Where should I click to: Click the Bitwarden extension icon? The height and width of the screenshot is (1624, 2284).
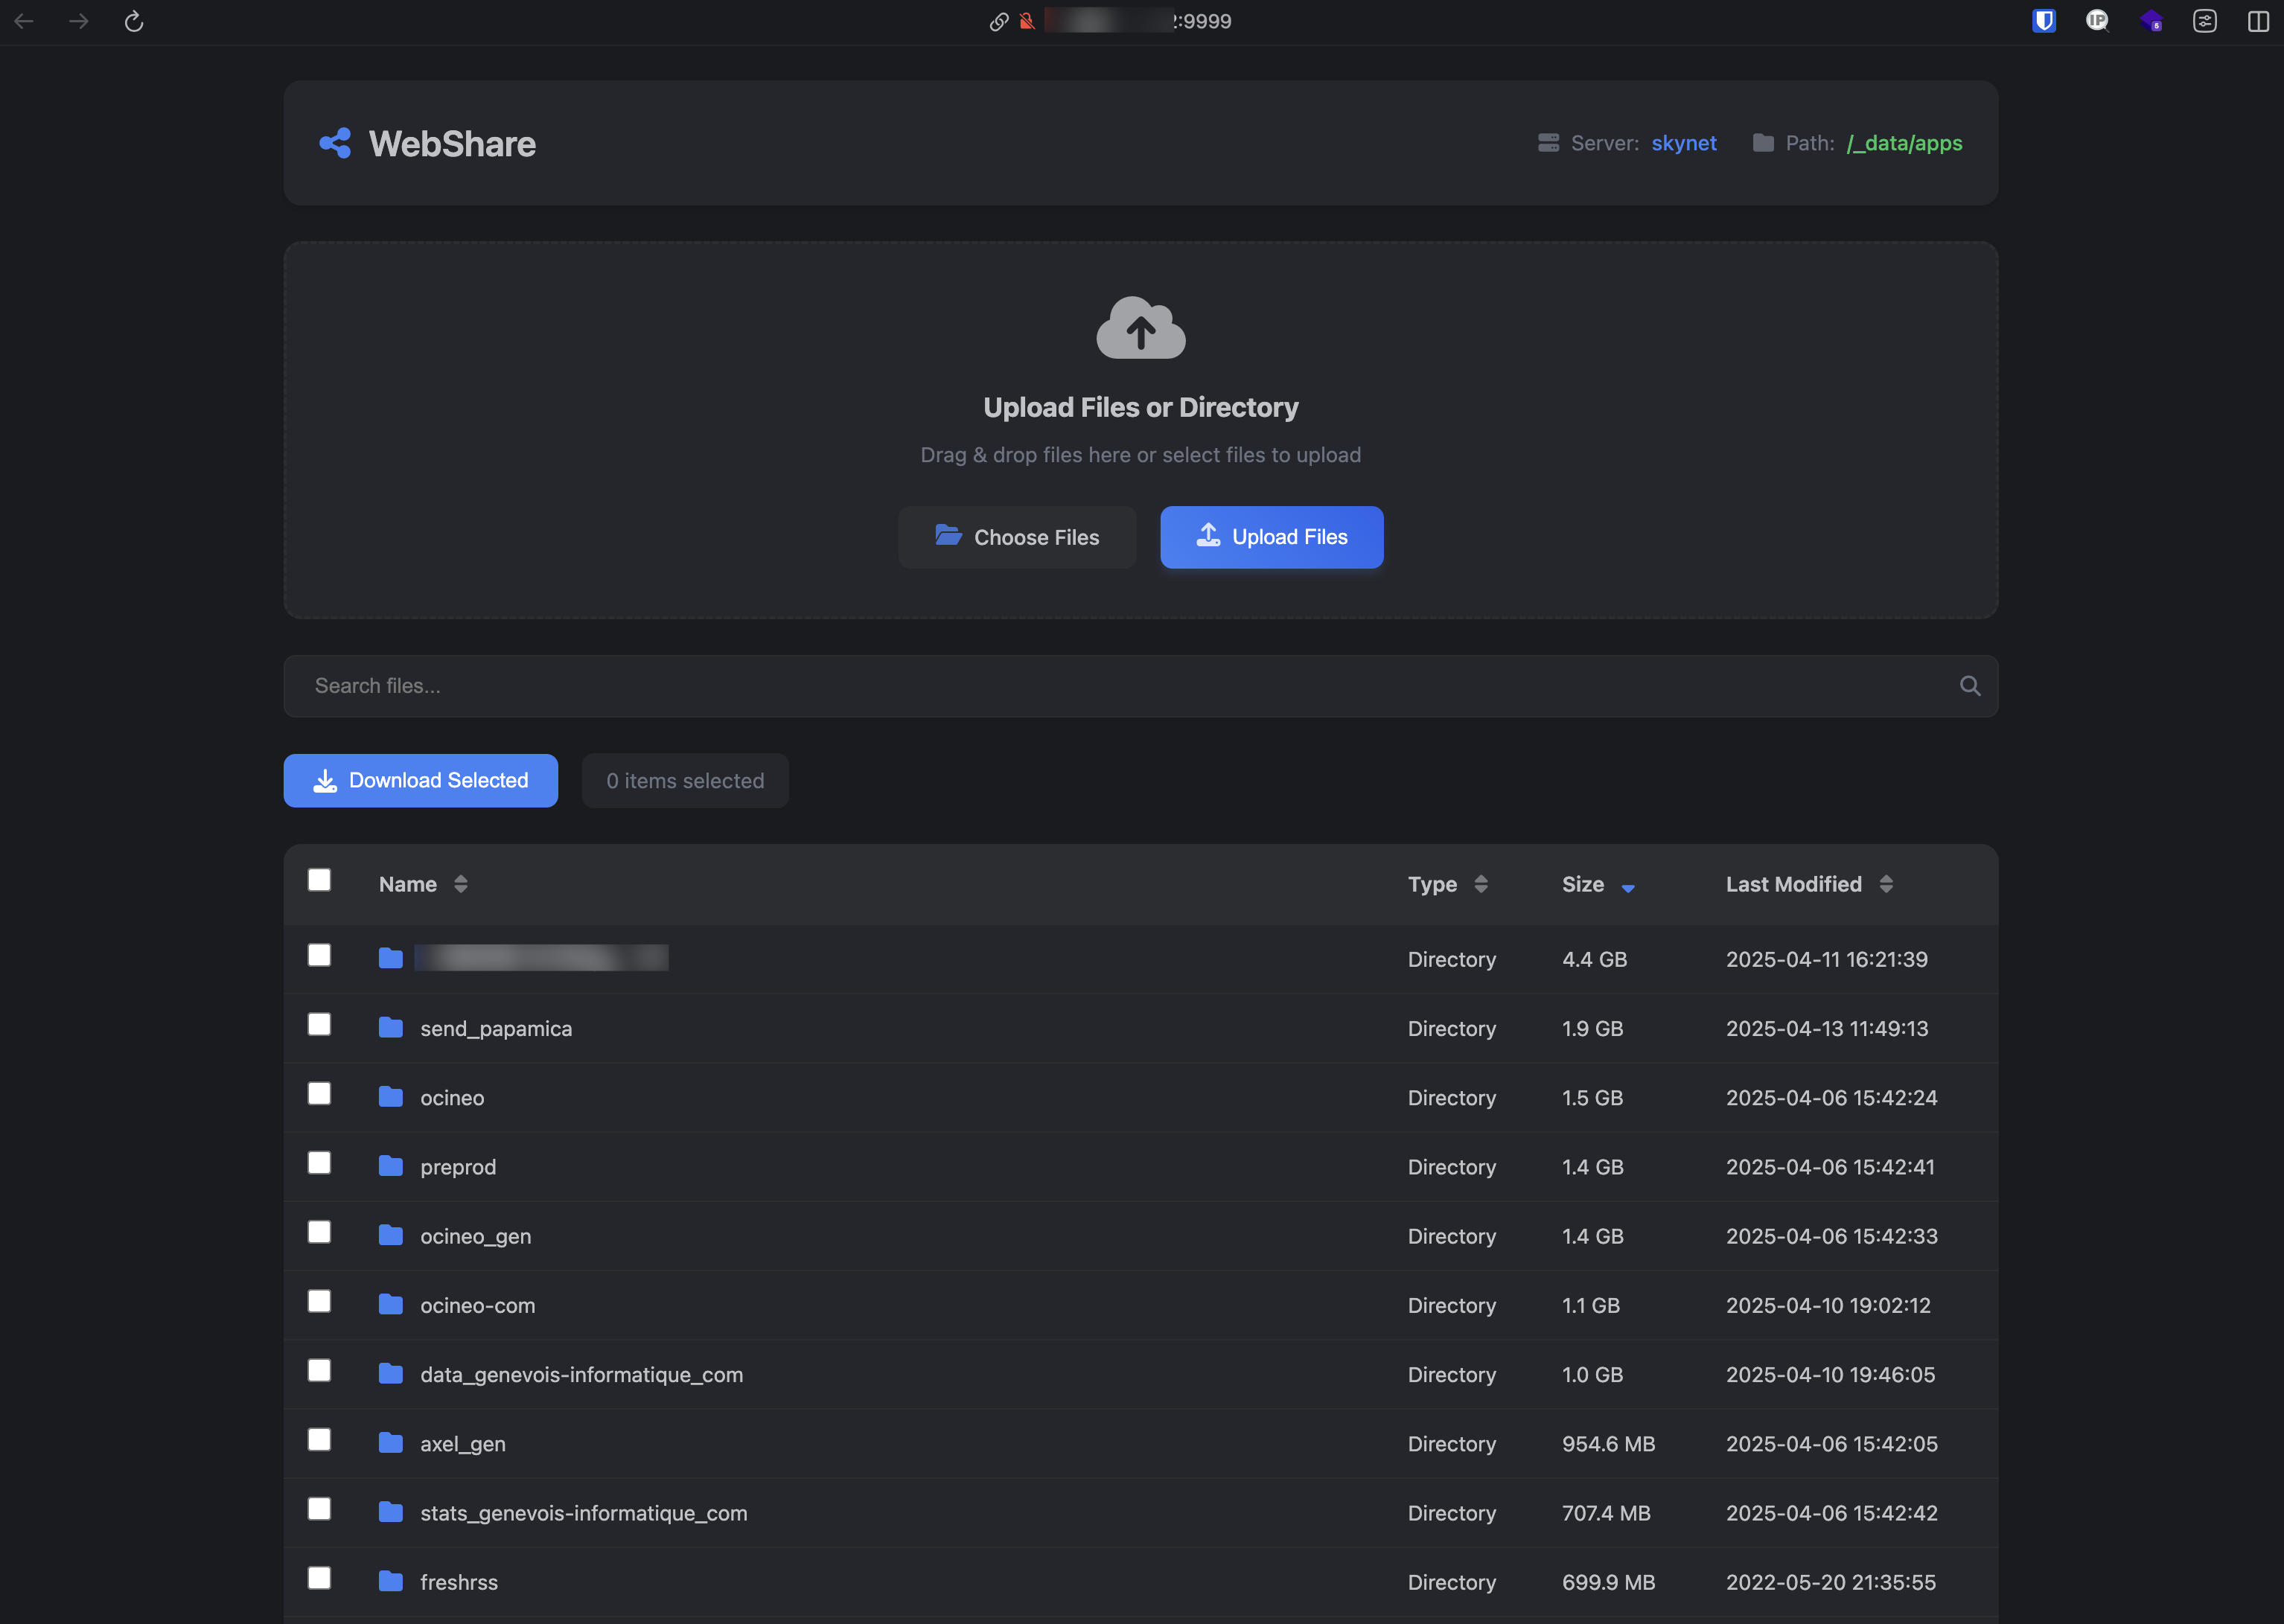tap(2043, 21)
